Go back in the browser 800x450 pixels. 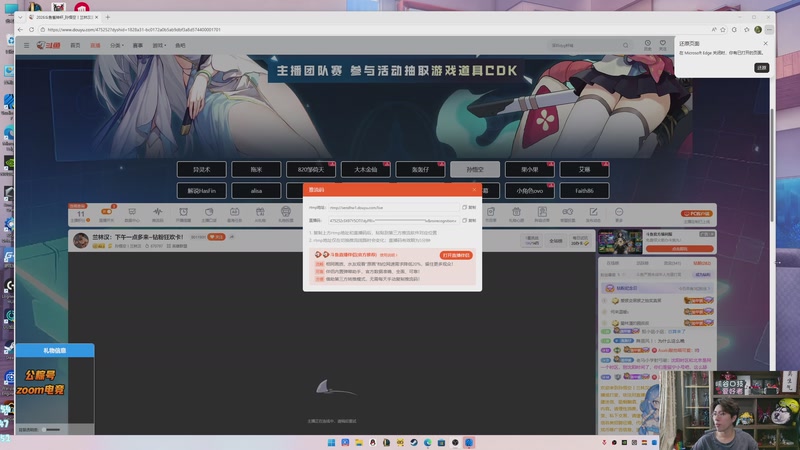tap(20, 30)
